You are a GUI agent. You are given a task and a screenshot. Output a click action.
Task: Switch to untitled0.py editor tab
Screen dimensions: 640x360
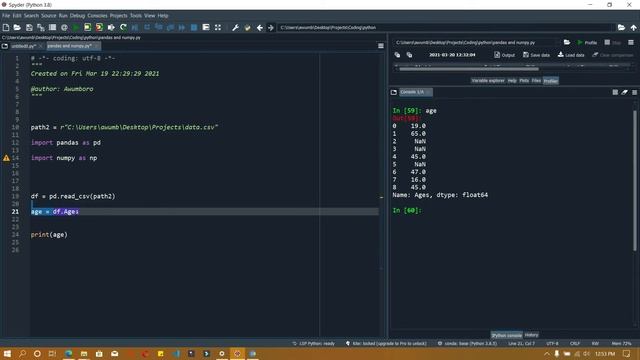click(x=23, y=46)
